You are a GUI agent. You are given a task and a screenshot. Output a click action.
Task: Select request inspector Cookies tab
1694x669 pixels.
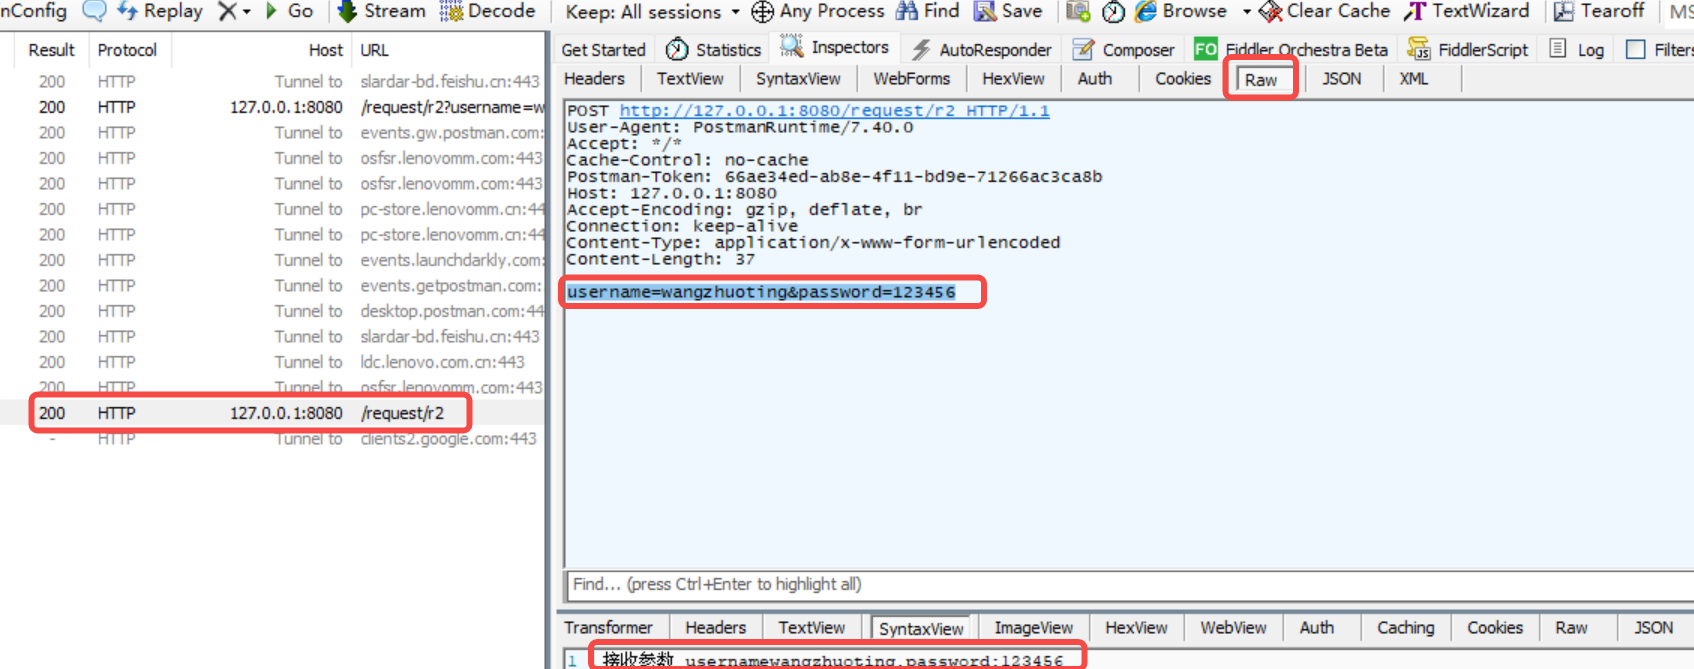(x=1183, y=78)
